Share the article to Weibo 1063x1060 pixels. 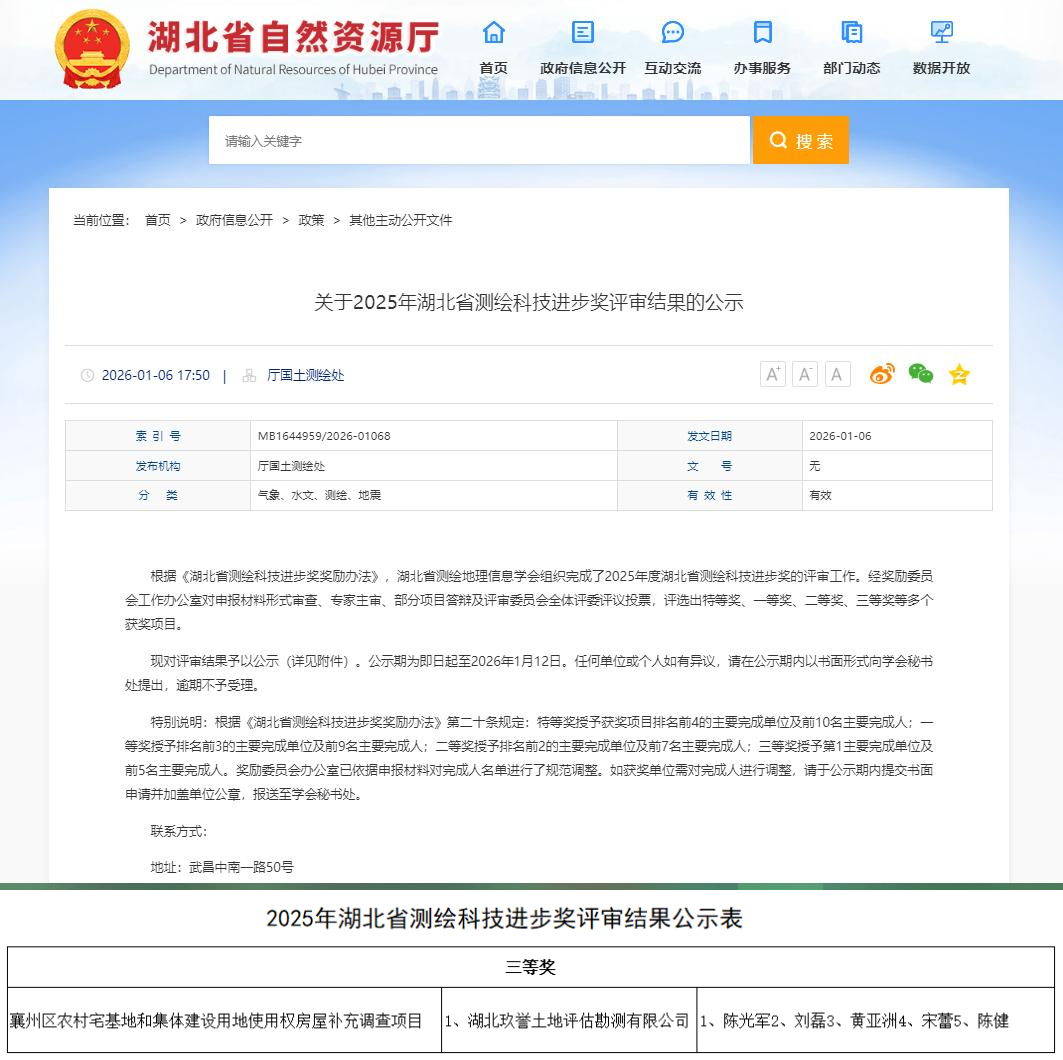pyautogui.click(x=882, y=373)
